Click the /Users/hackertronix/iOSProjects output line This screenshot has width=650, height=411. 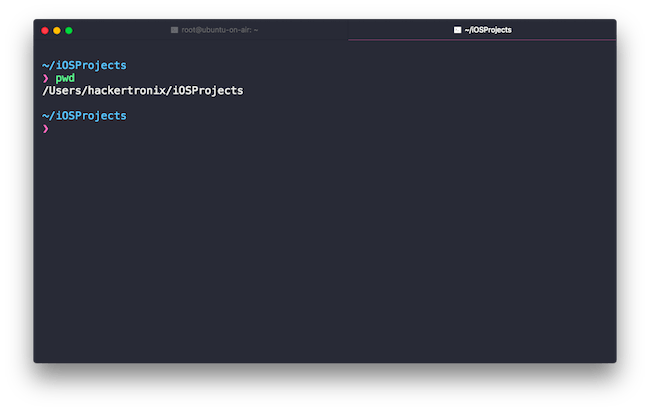pos(143,90)
